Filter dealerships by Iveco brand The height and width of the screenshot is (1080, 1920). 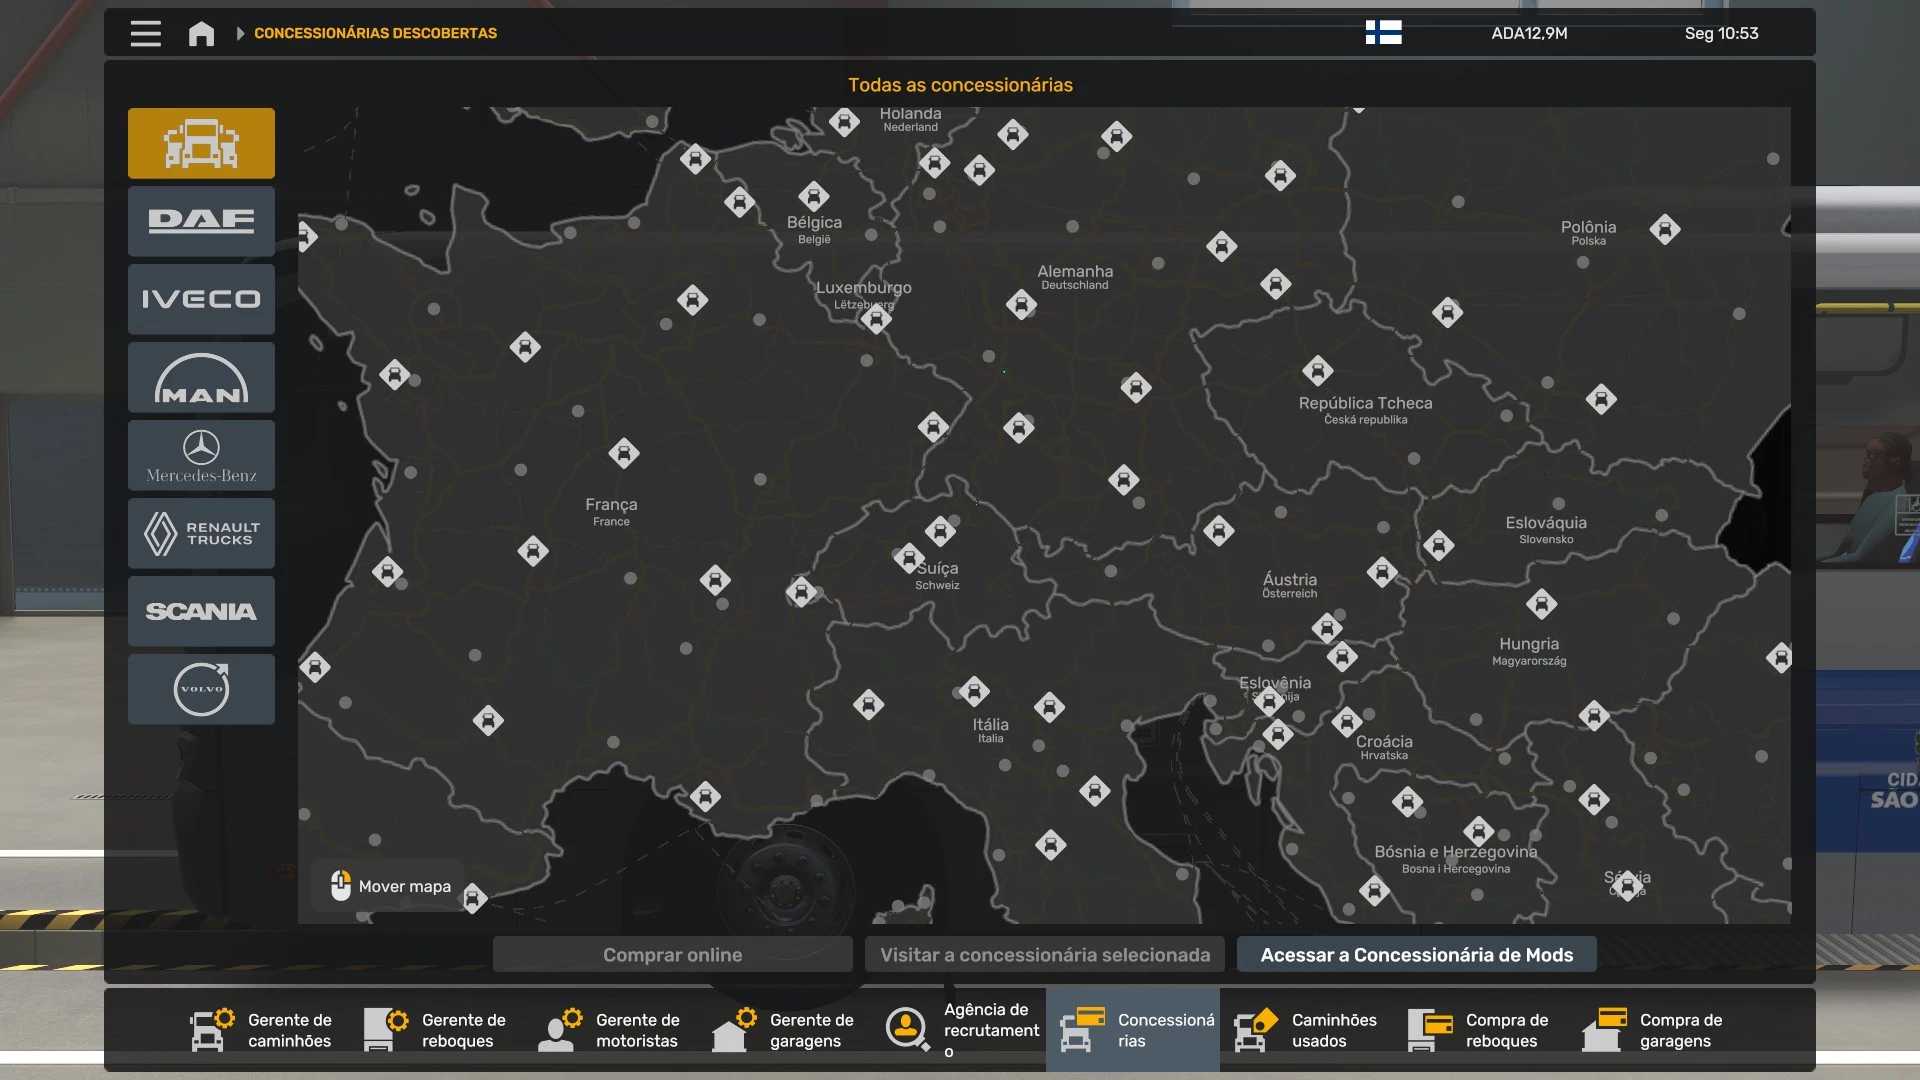pyautogui.click(x=201, y=299)
